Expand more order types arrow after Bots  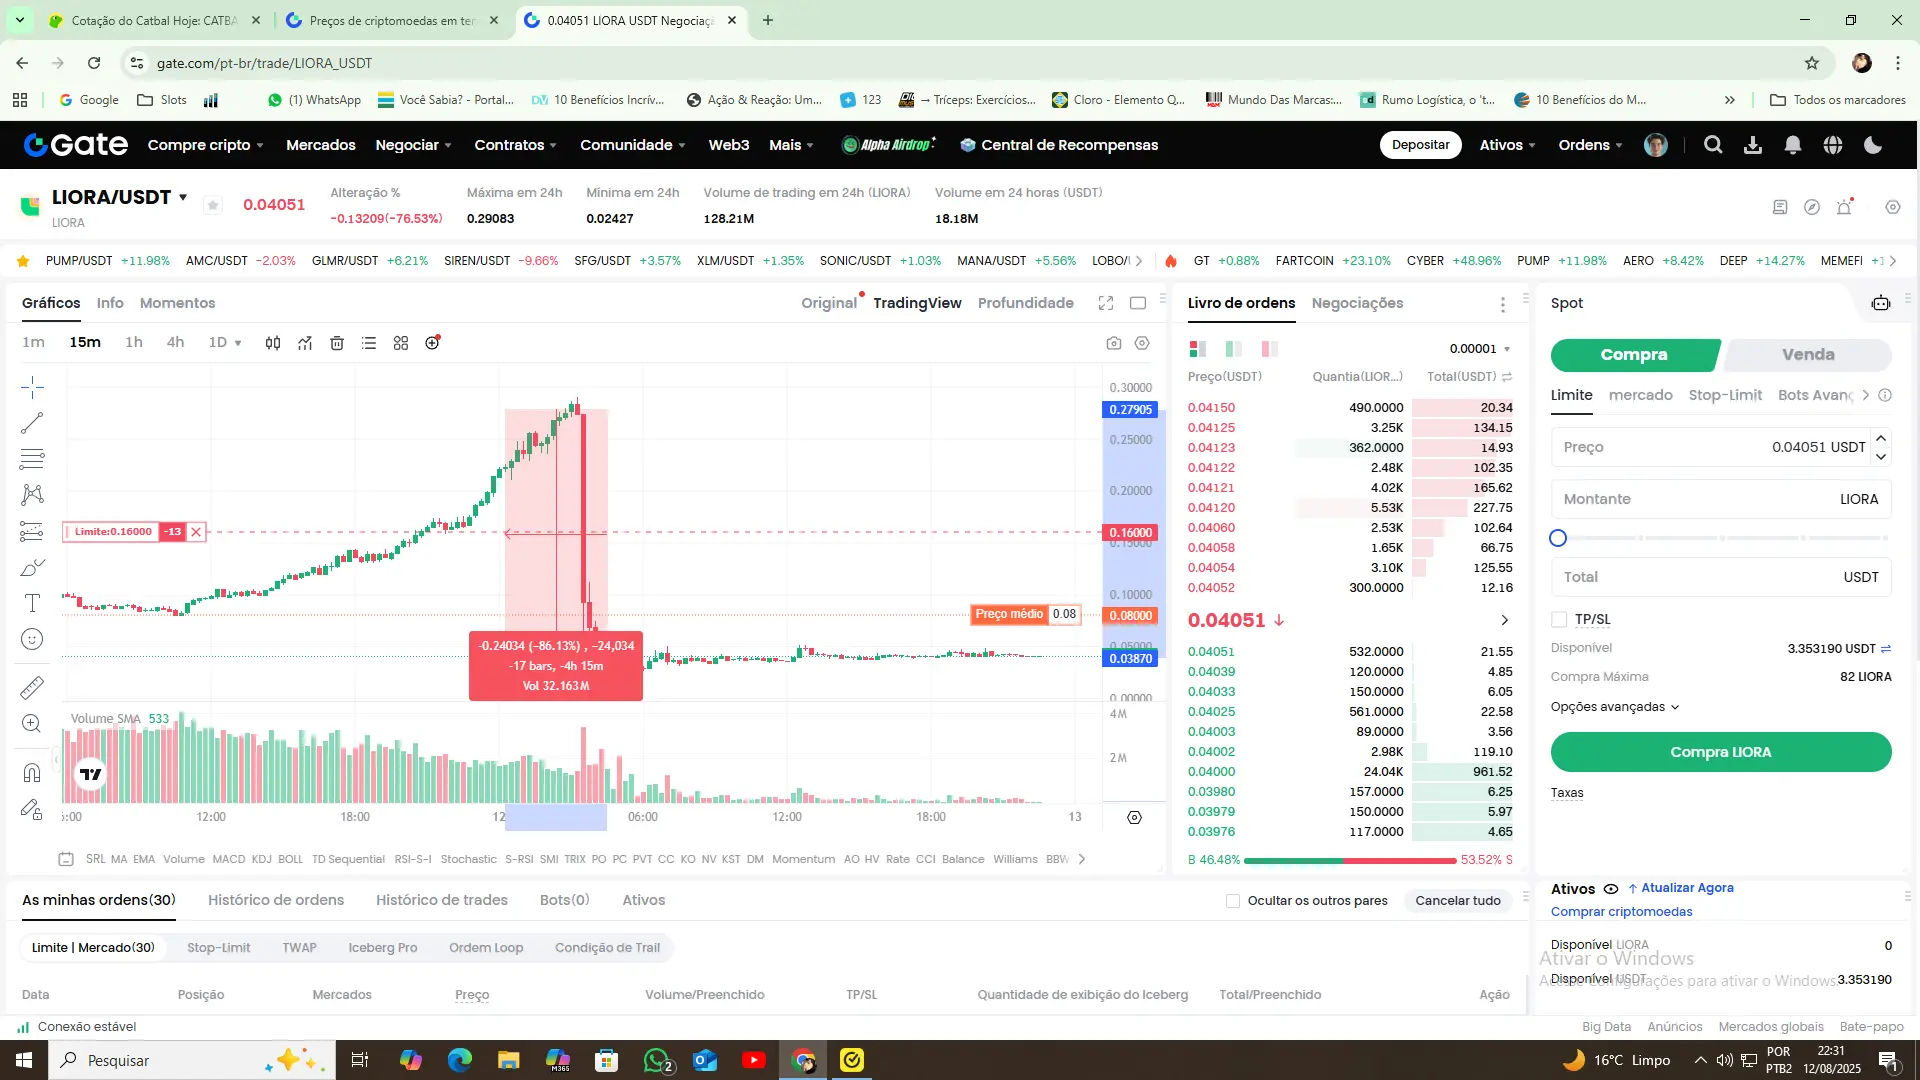pyautogui.click(x=1865, y=395)
